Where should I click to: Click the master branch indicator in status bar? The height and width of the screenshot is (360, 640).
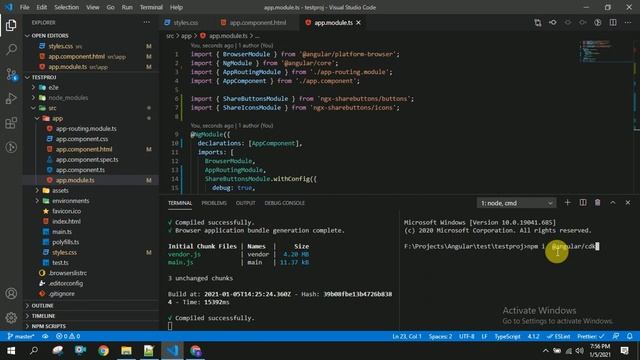point(21,336)
